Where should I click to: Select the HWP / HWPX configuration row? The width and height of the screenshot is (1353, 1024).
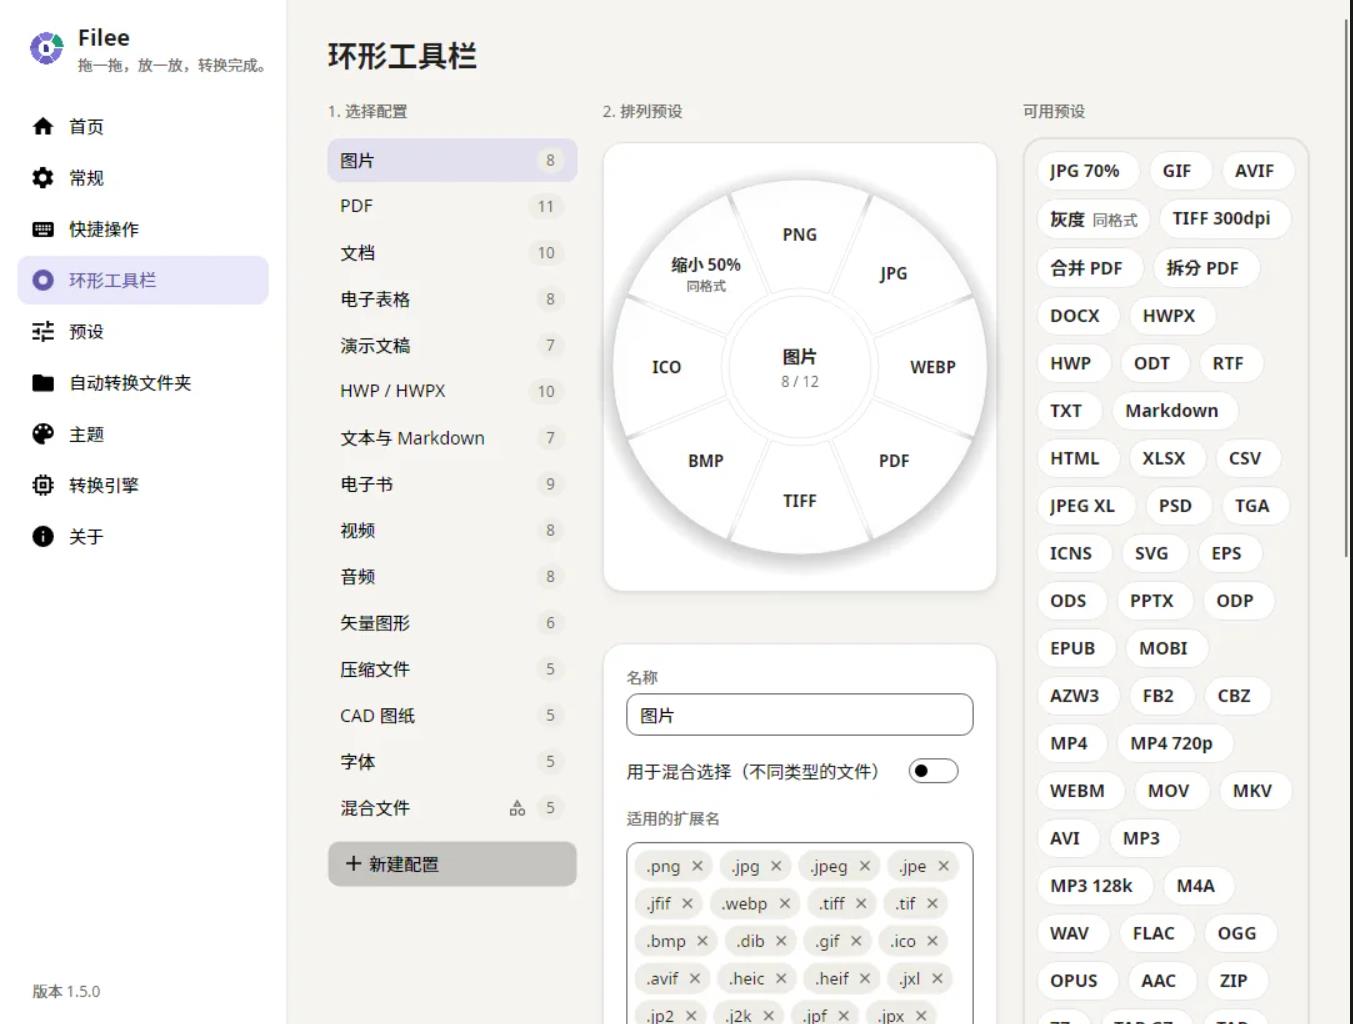[x=452, y=391]
